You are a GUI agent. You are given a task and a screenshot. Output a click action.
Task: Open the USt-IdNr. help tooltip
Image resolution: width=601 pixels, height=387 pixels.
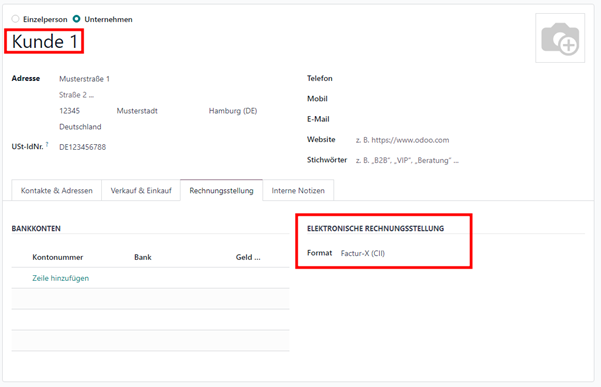[47, 144]
